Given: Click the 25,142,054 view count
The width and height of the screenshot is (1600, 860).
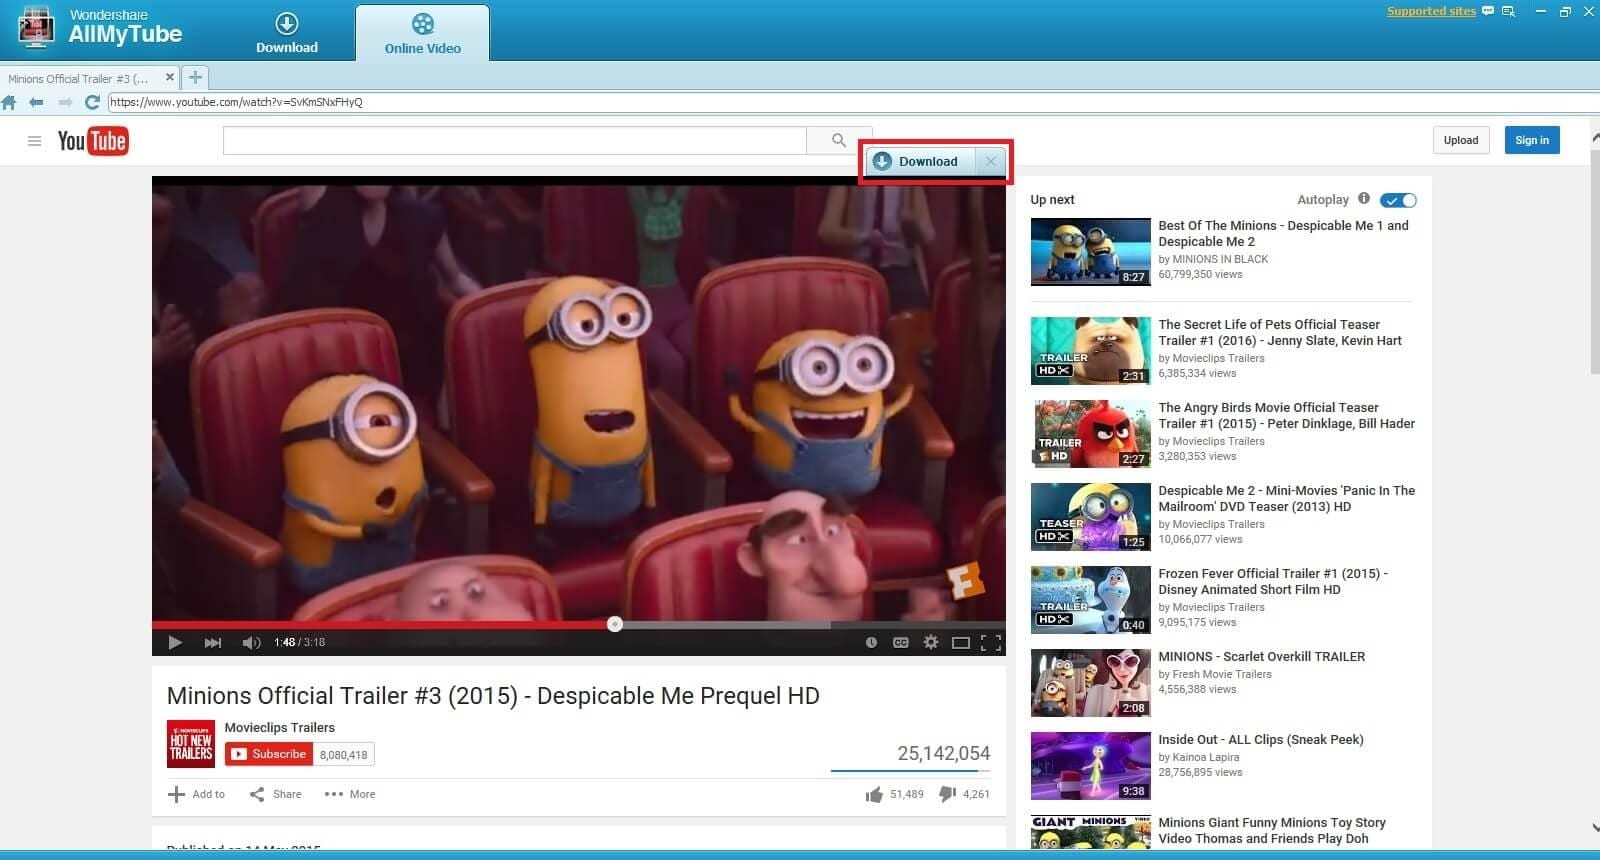Looking at the screenshot, I should click(944, 753).
